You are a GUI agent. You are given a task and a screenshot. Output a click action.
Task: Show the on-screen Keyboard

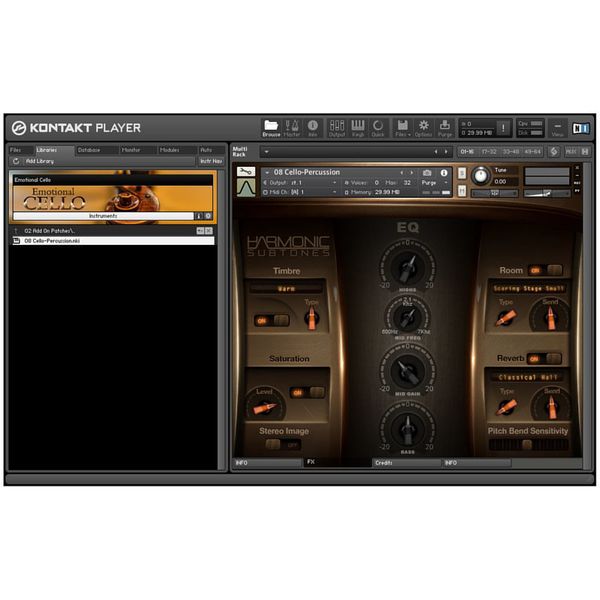tap(358, 127)
